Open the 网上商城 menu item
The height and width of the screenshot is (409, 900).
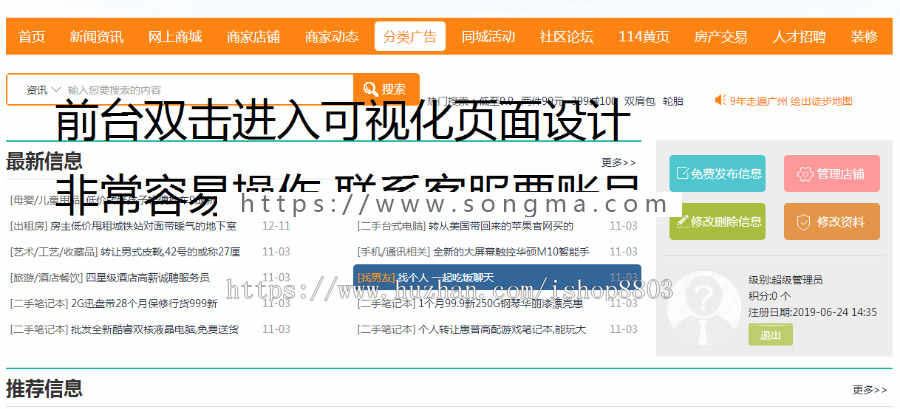(x=174, y=37)
